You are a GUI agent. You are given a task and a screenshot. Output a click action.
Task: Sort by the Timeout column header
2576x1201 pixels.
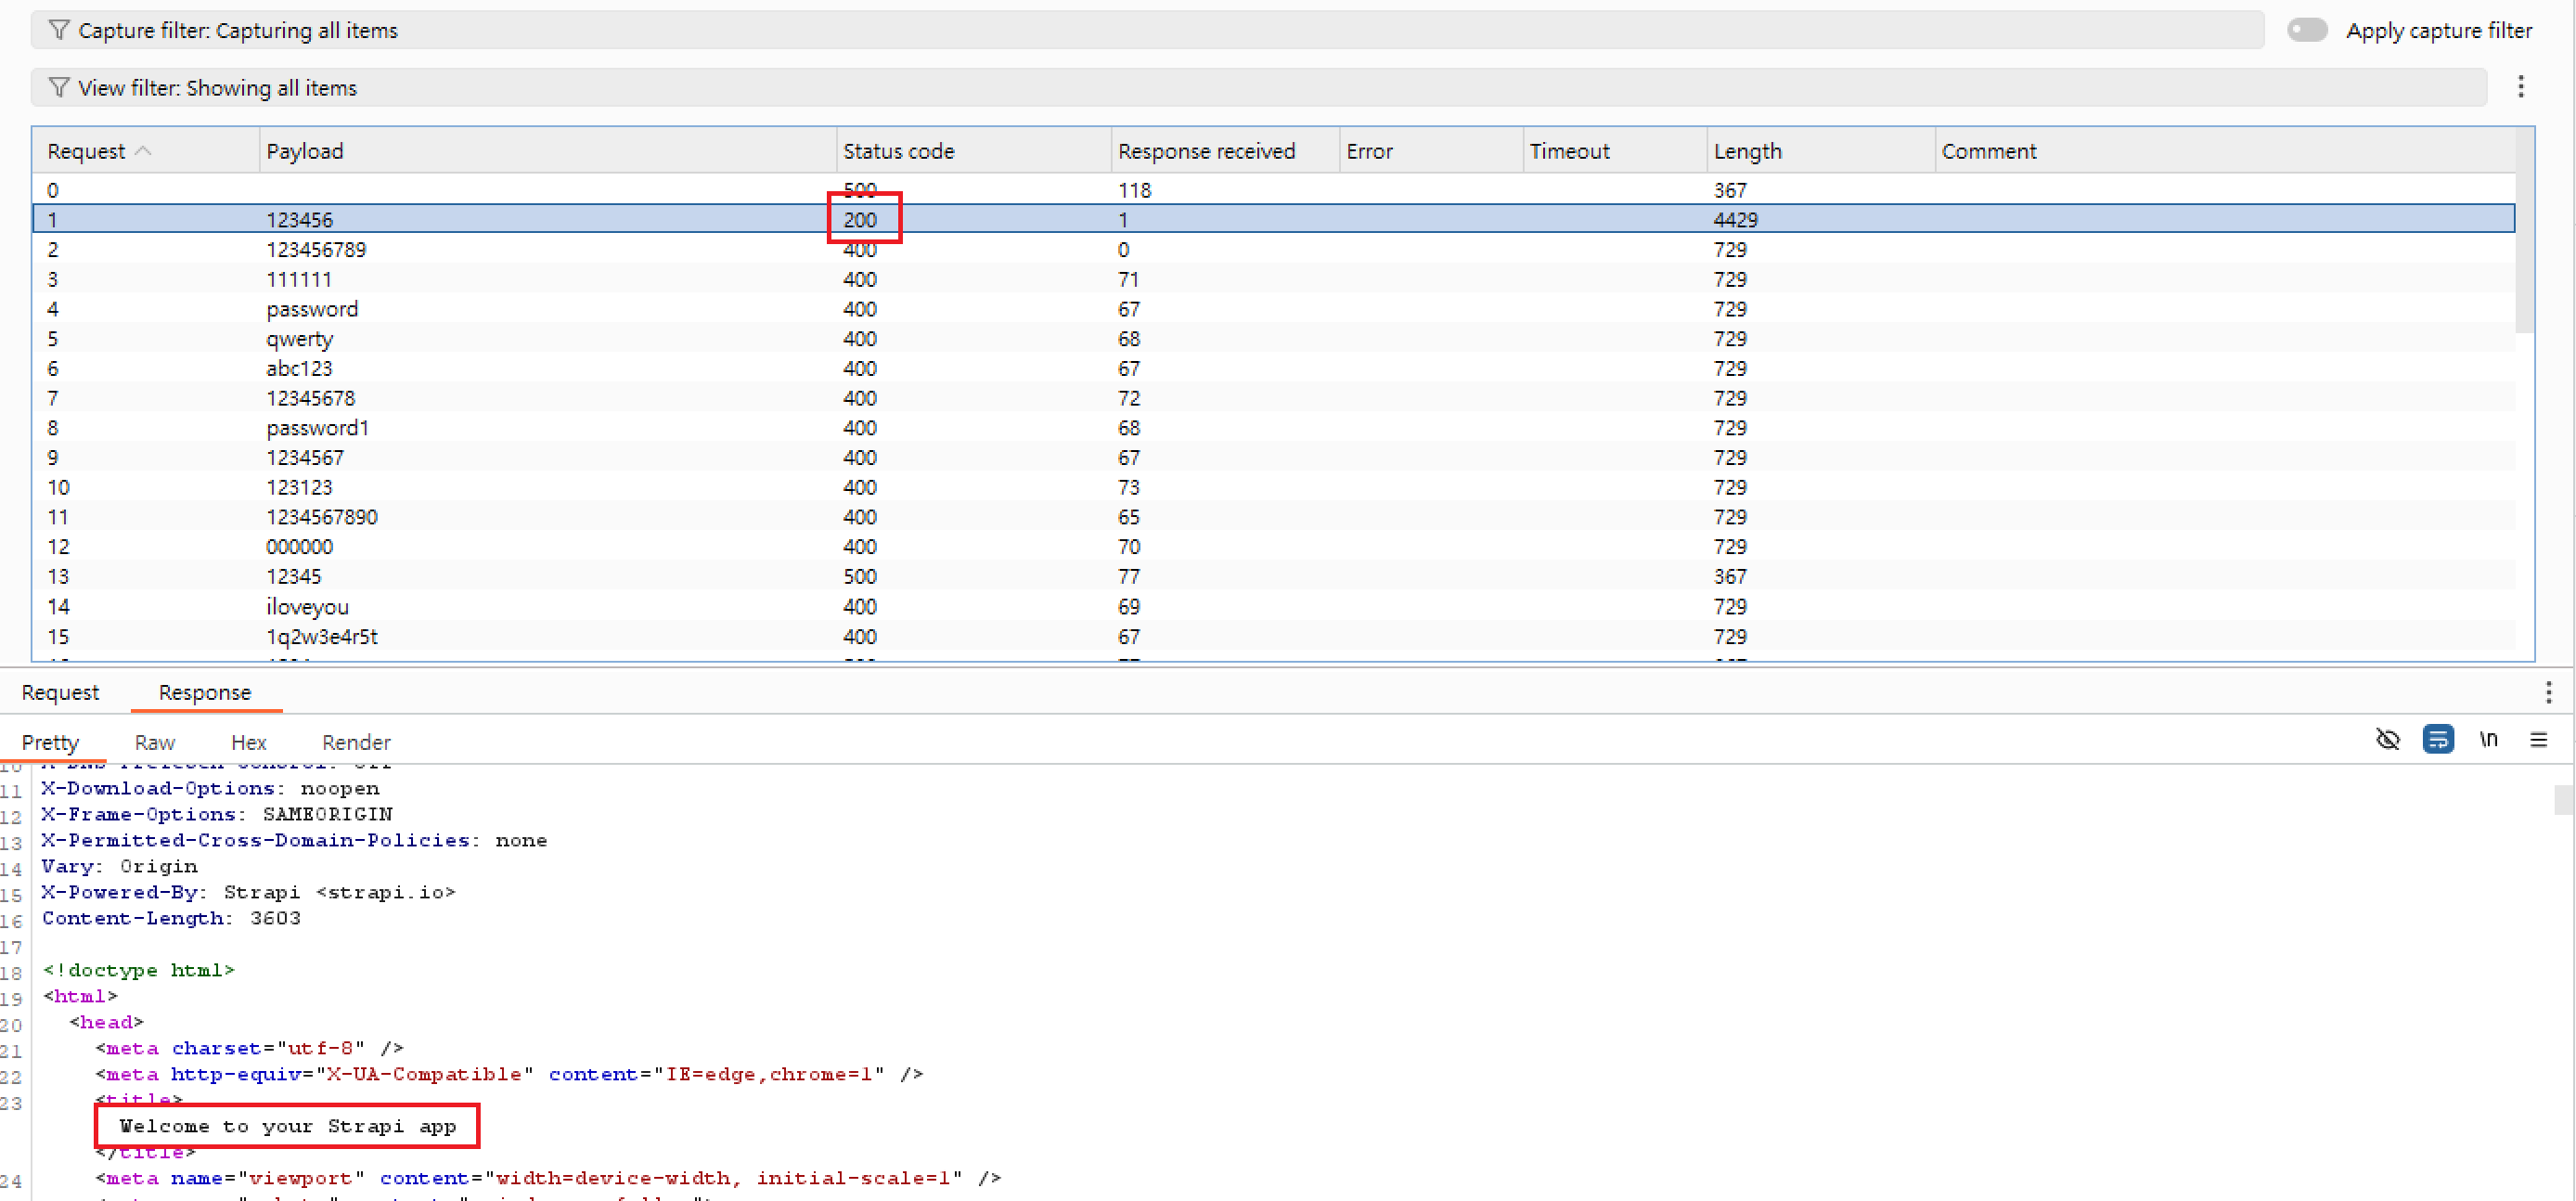1615,151
